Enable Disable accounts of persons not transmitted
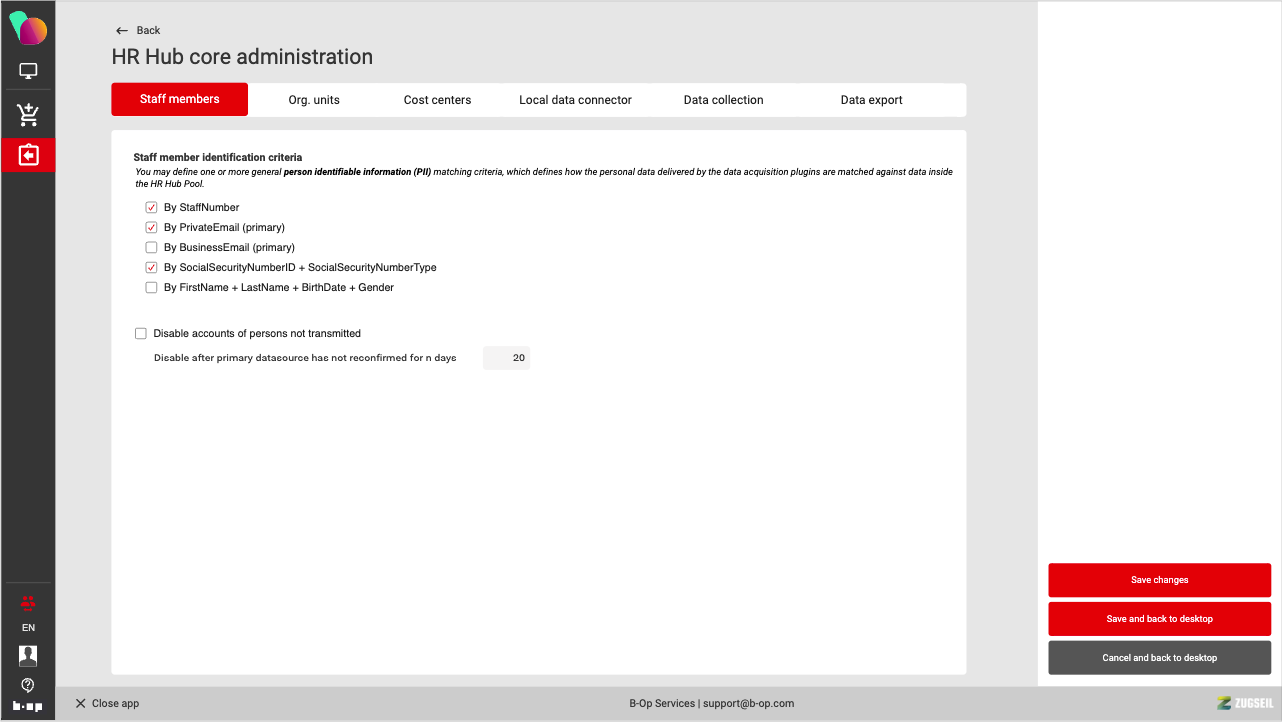1282x722 pixels. 141,334
